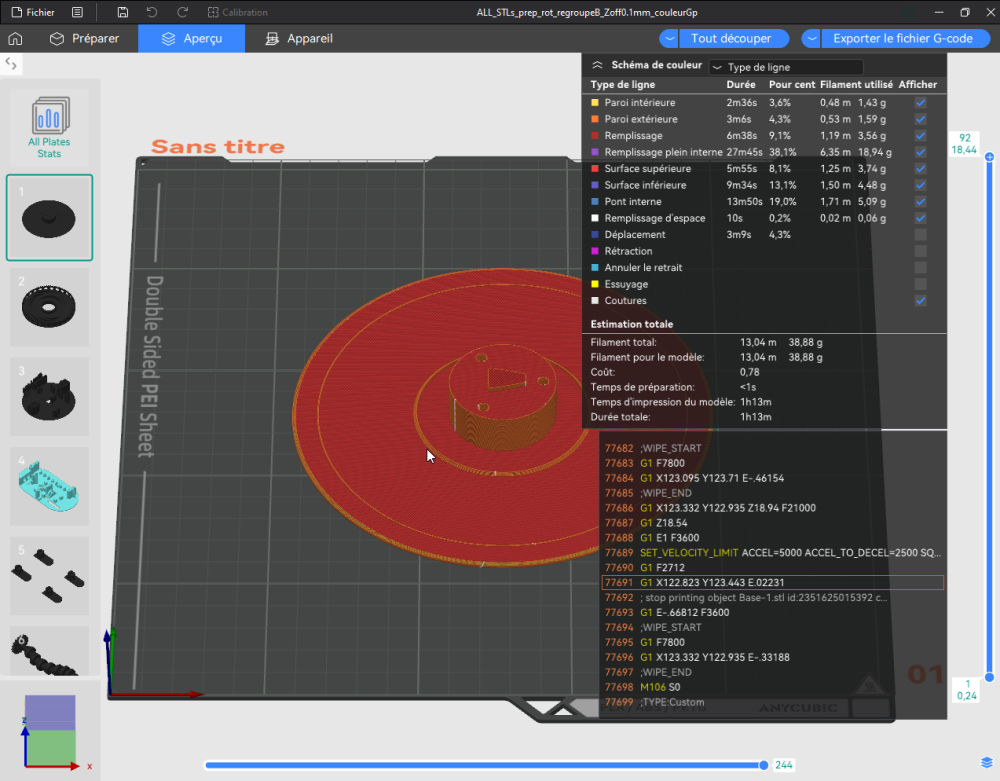Screen dimensions: 1000x781
Task: Enable Essuyage visibility checkbox
Action: (920, 284)
